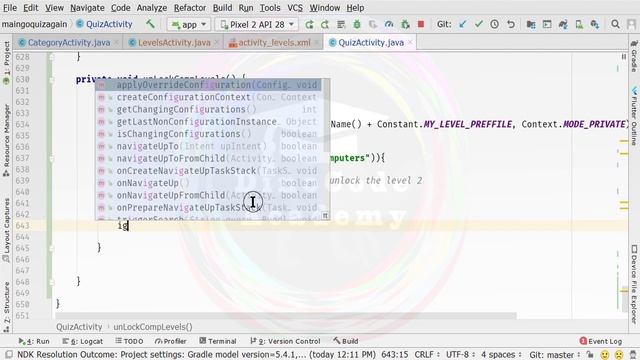Open Layout Captures side panel
Screen dimensions: 640x360
pos(6,231)
